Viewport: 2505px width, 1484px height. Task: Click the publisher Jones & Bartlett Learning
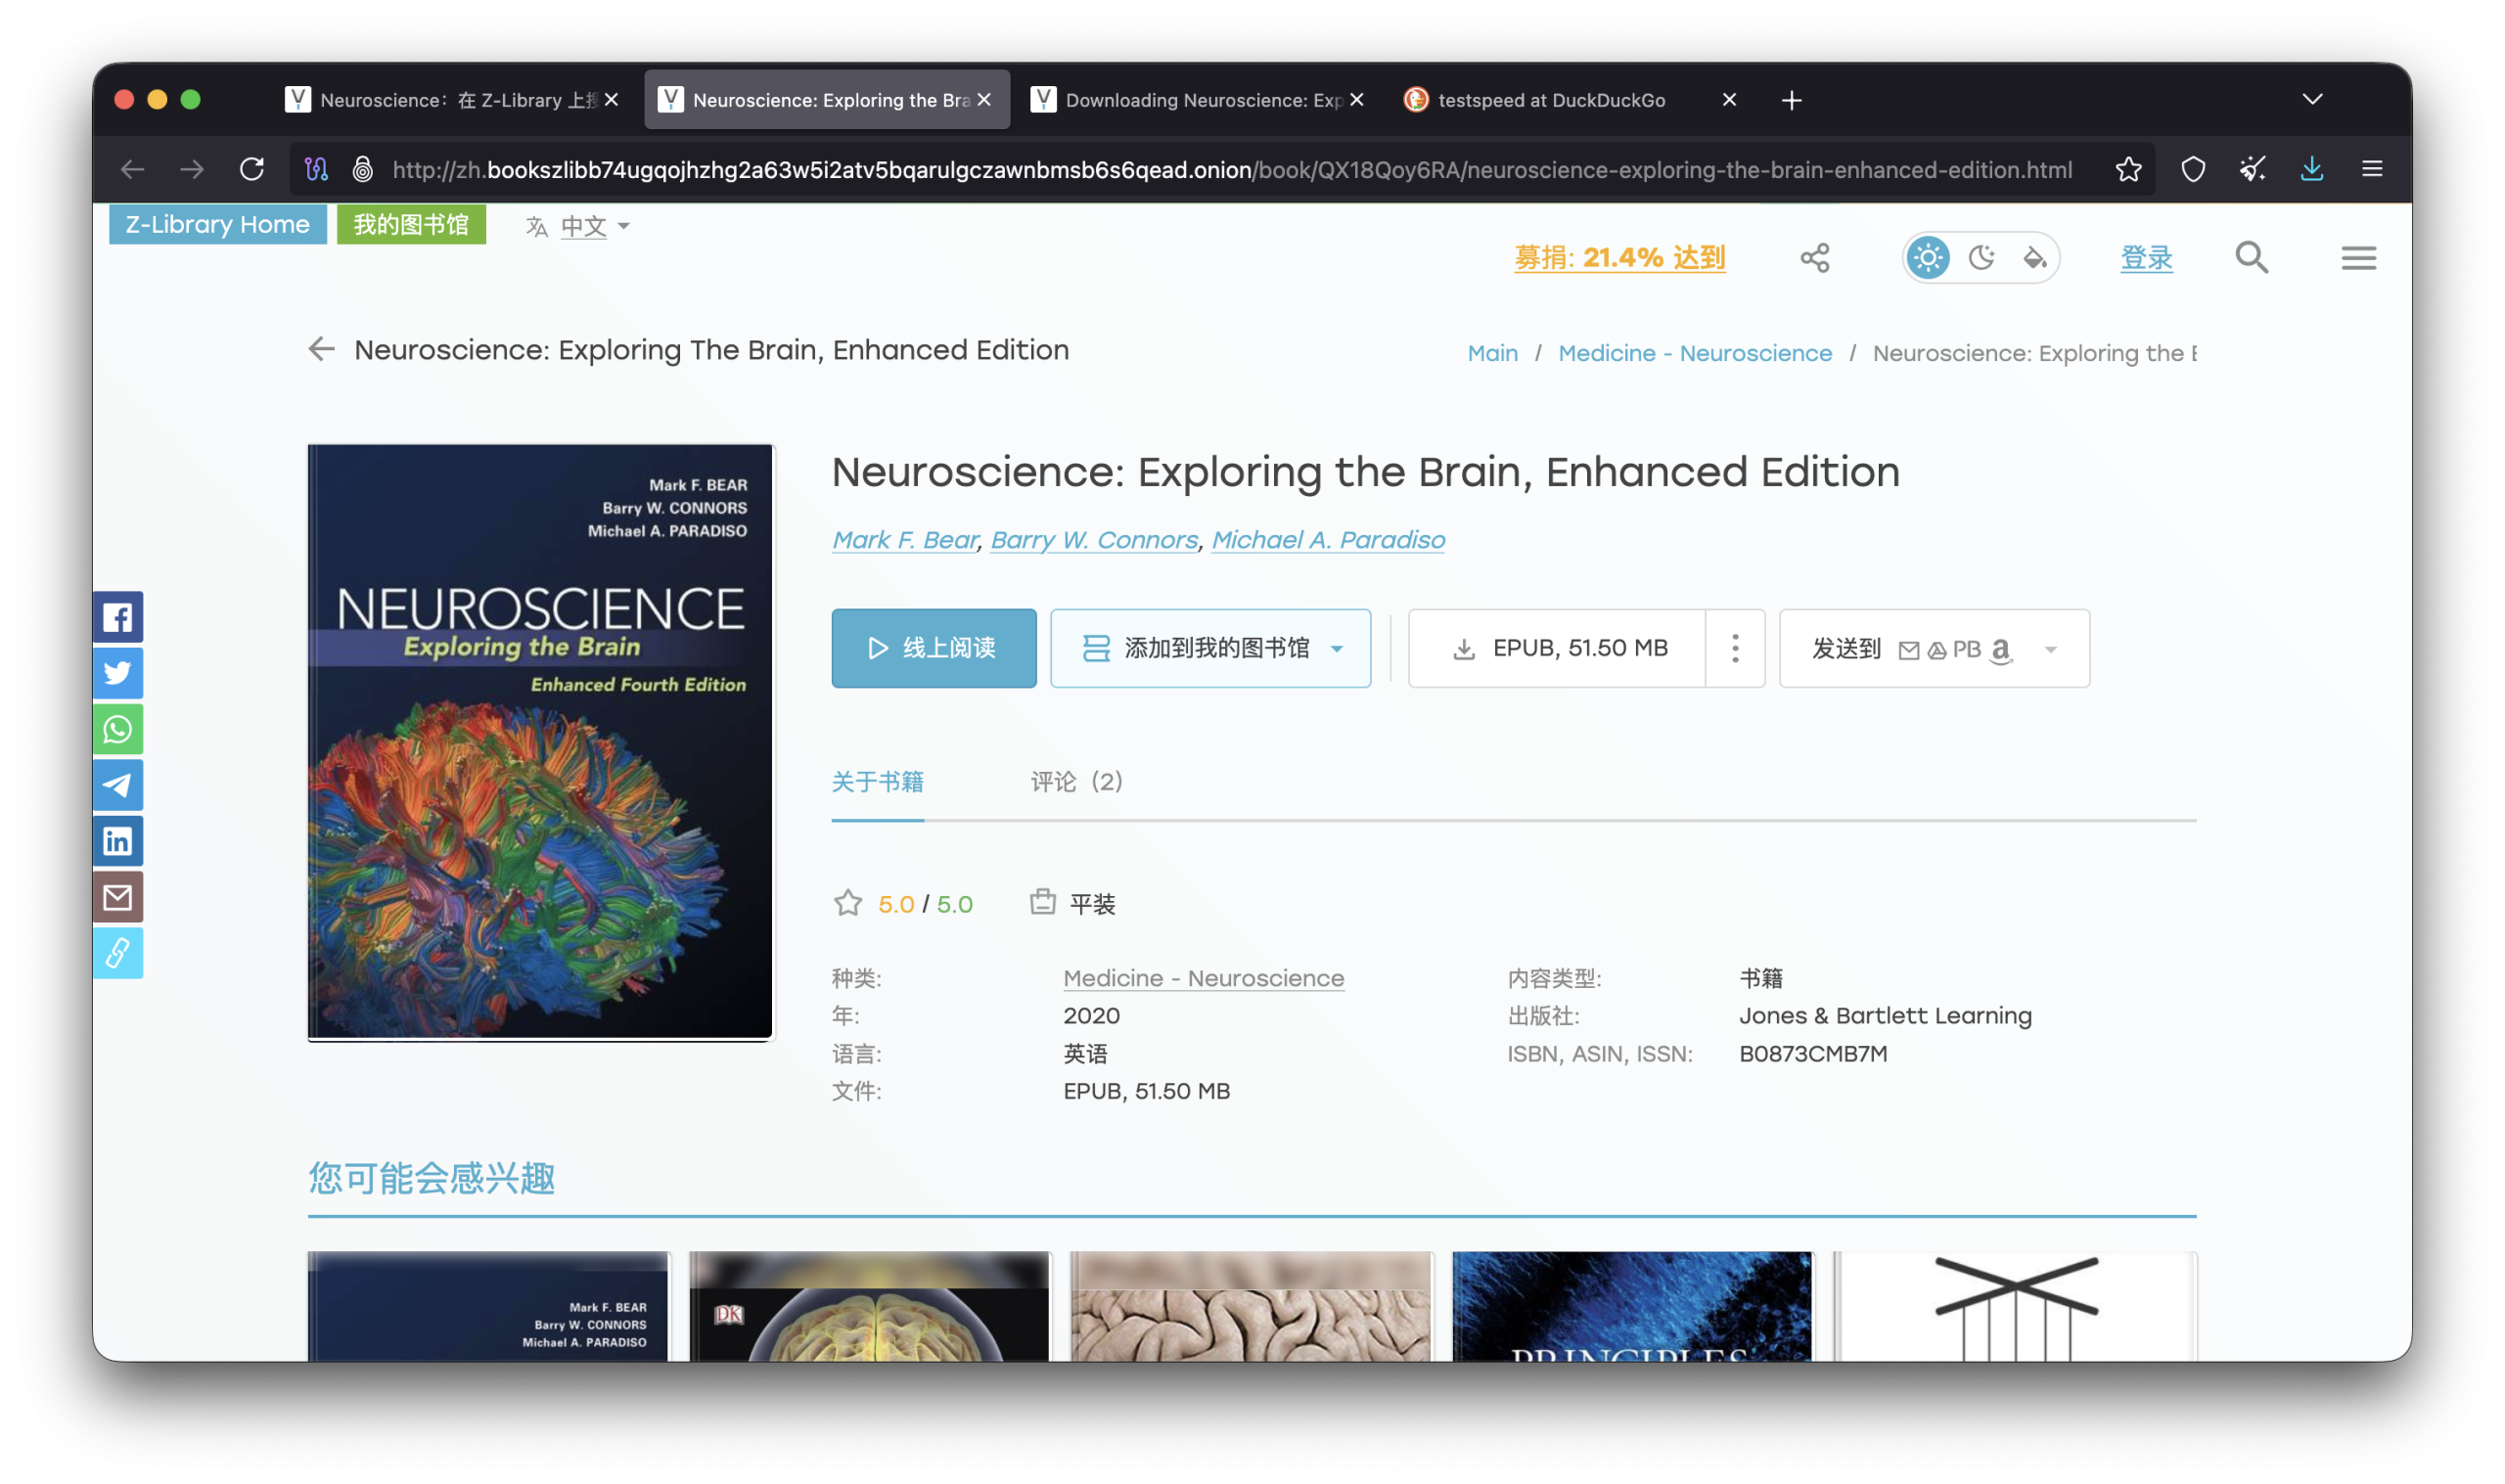[1885, 1015]
